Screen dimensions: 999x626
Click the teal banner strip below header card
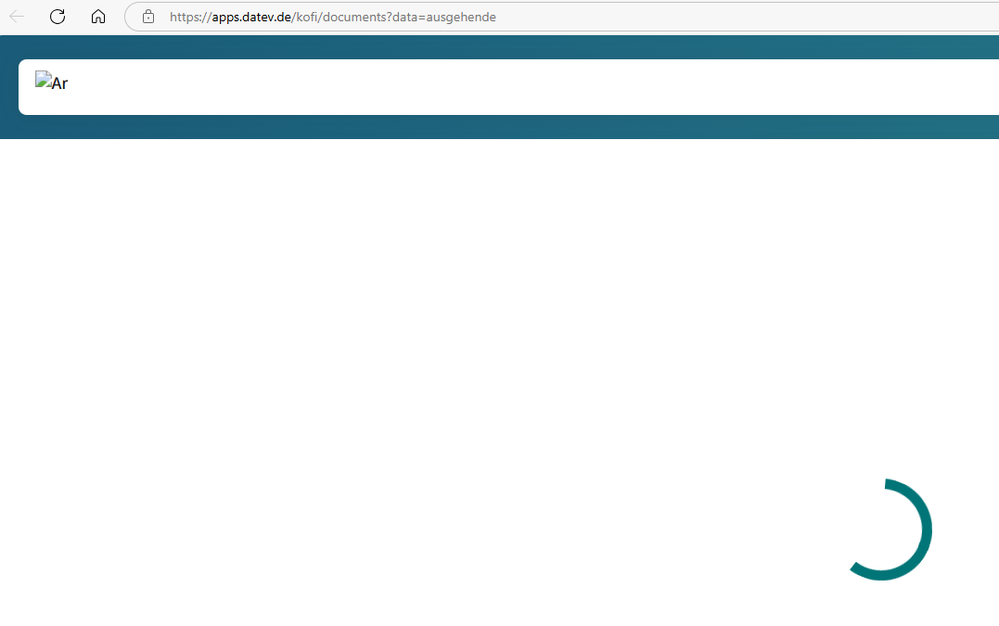[x=500, y=127]
